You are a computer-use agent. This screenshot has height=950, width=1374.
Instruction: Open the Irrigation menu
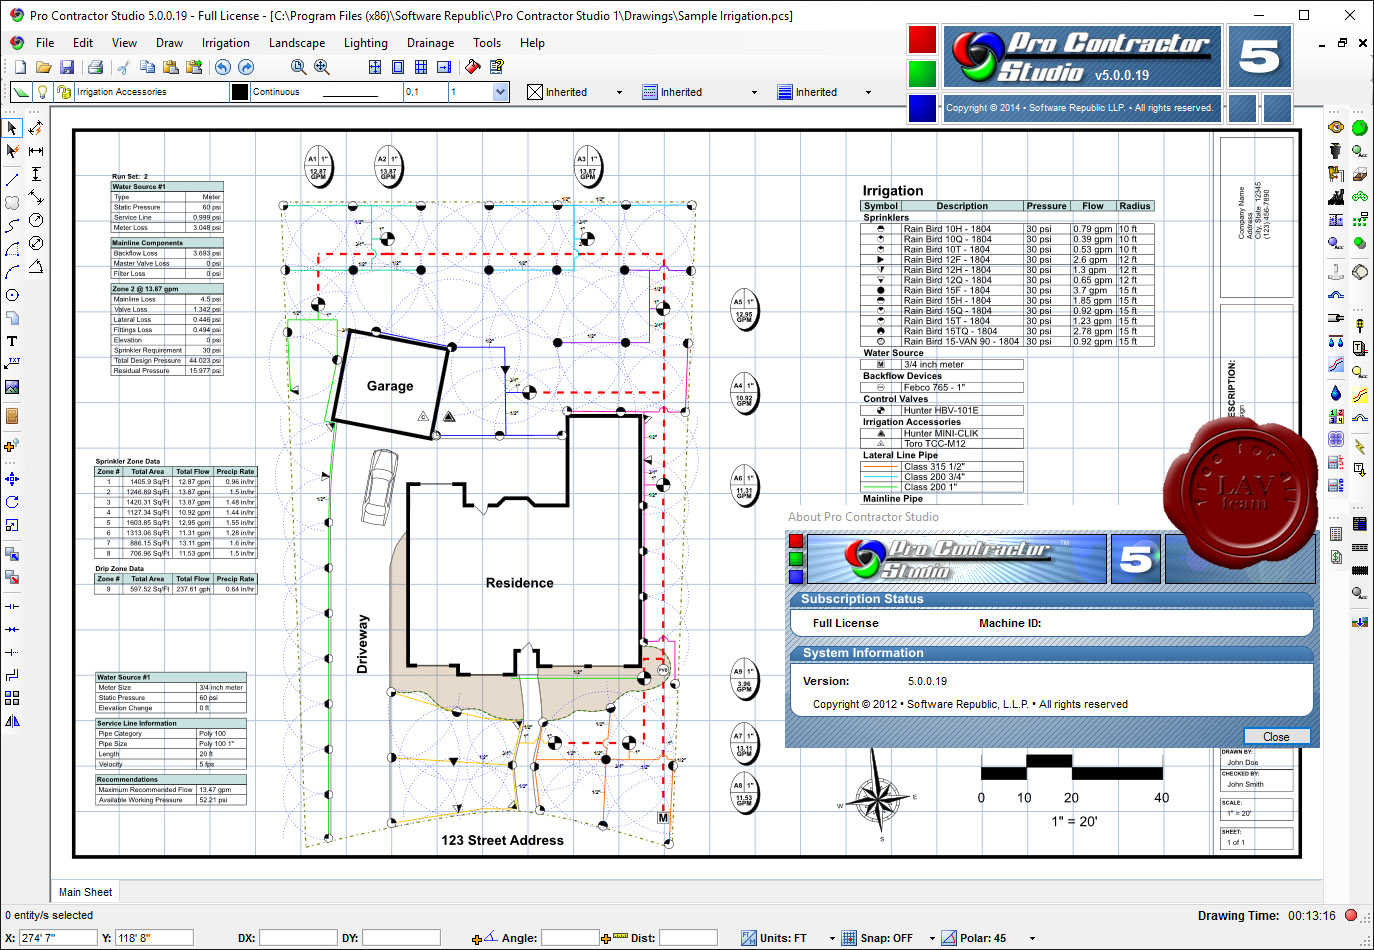[226, 43]
